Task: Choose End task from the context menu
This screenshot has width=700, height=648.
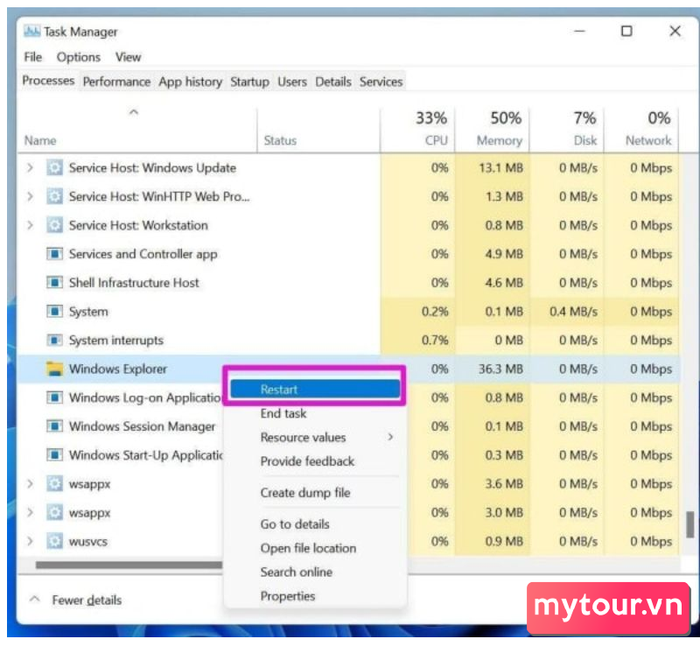Action: tap(283, 413)
